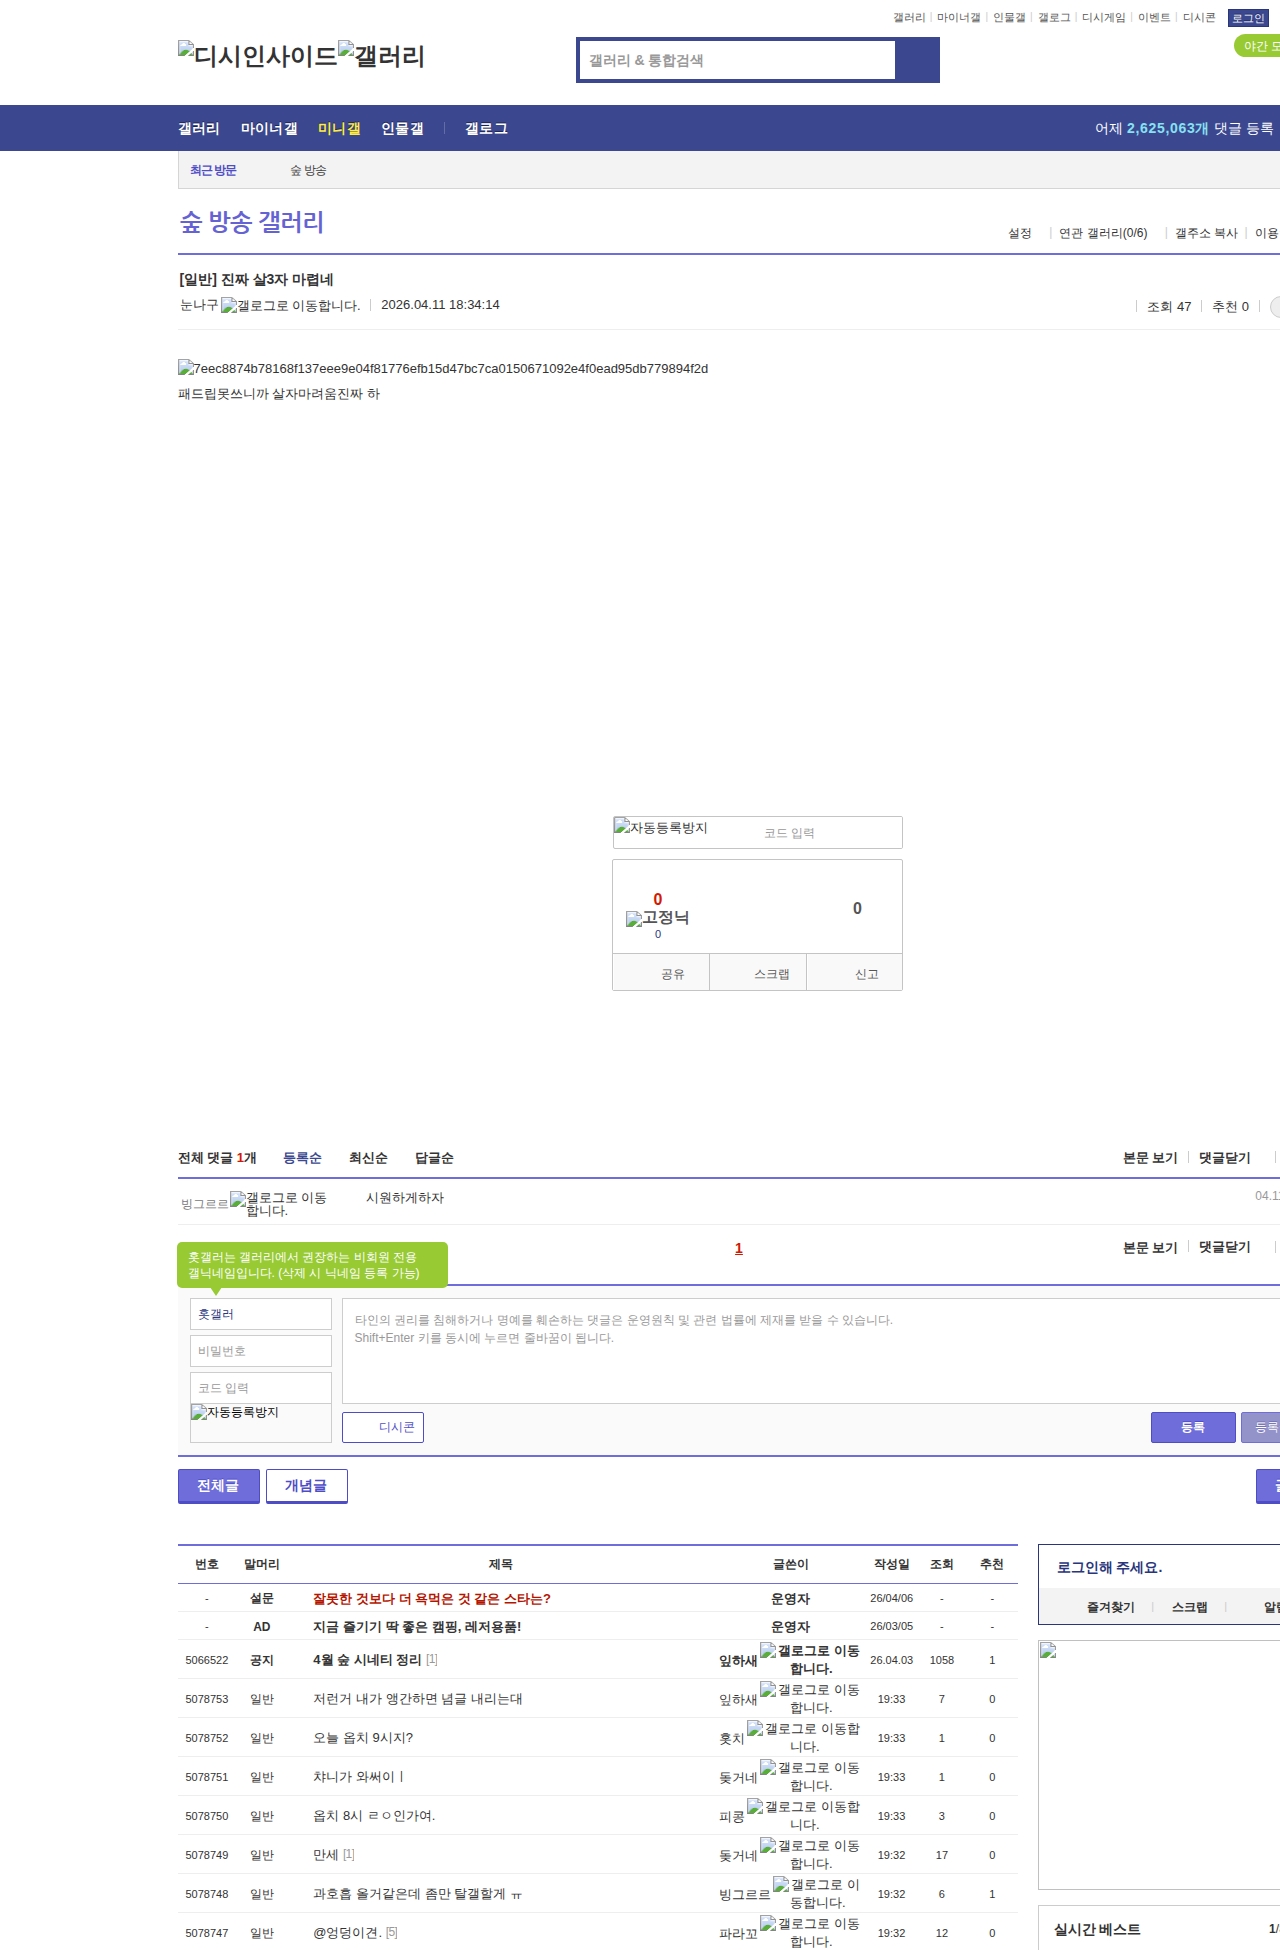Open the gallog icon of commenter 빙그르르
Viewport: 1280px width, 1950px height.
click(x=279, y=1203)
